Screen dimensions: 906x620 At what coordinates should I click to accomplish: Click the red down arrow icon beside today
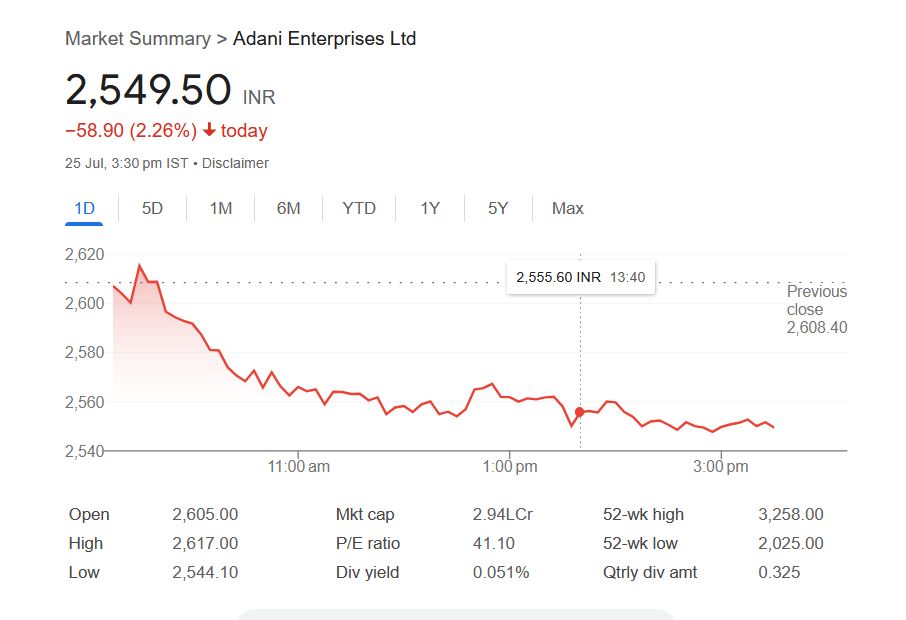pyautogui.click(x=209, y=130)
